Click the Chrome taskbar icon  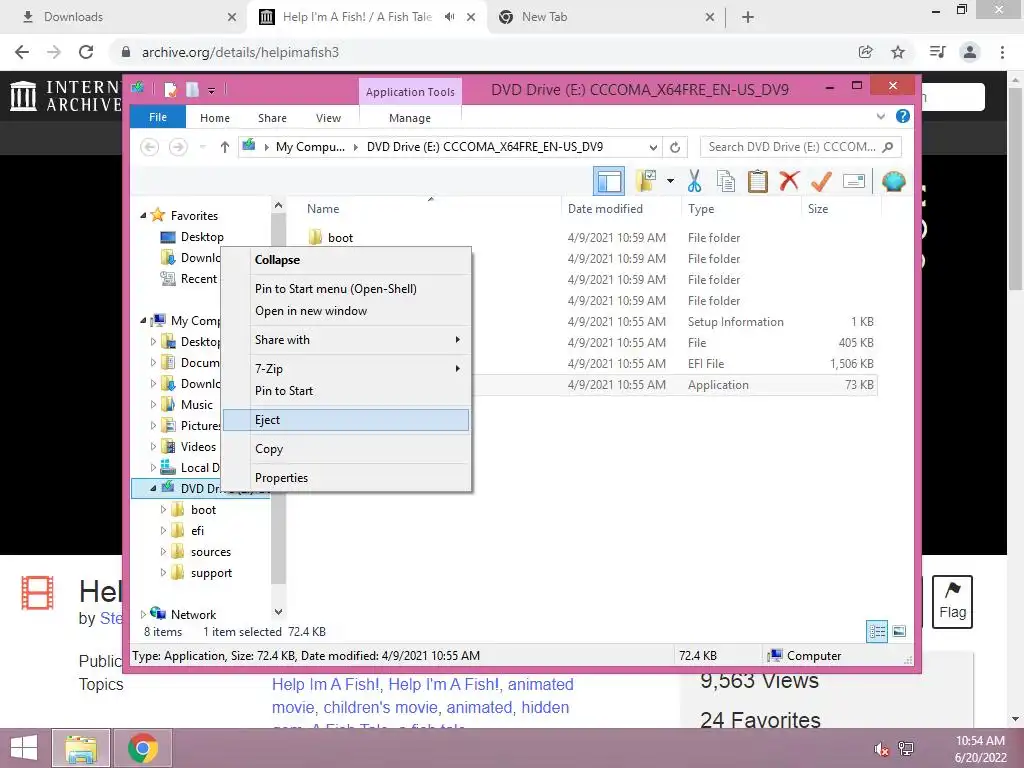[143, 748]
